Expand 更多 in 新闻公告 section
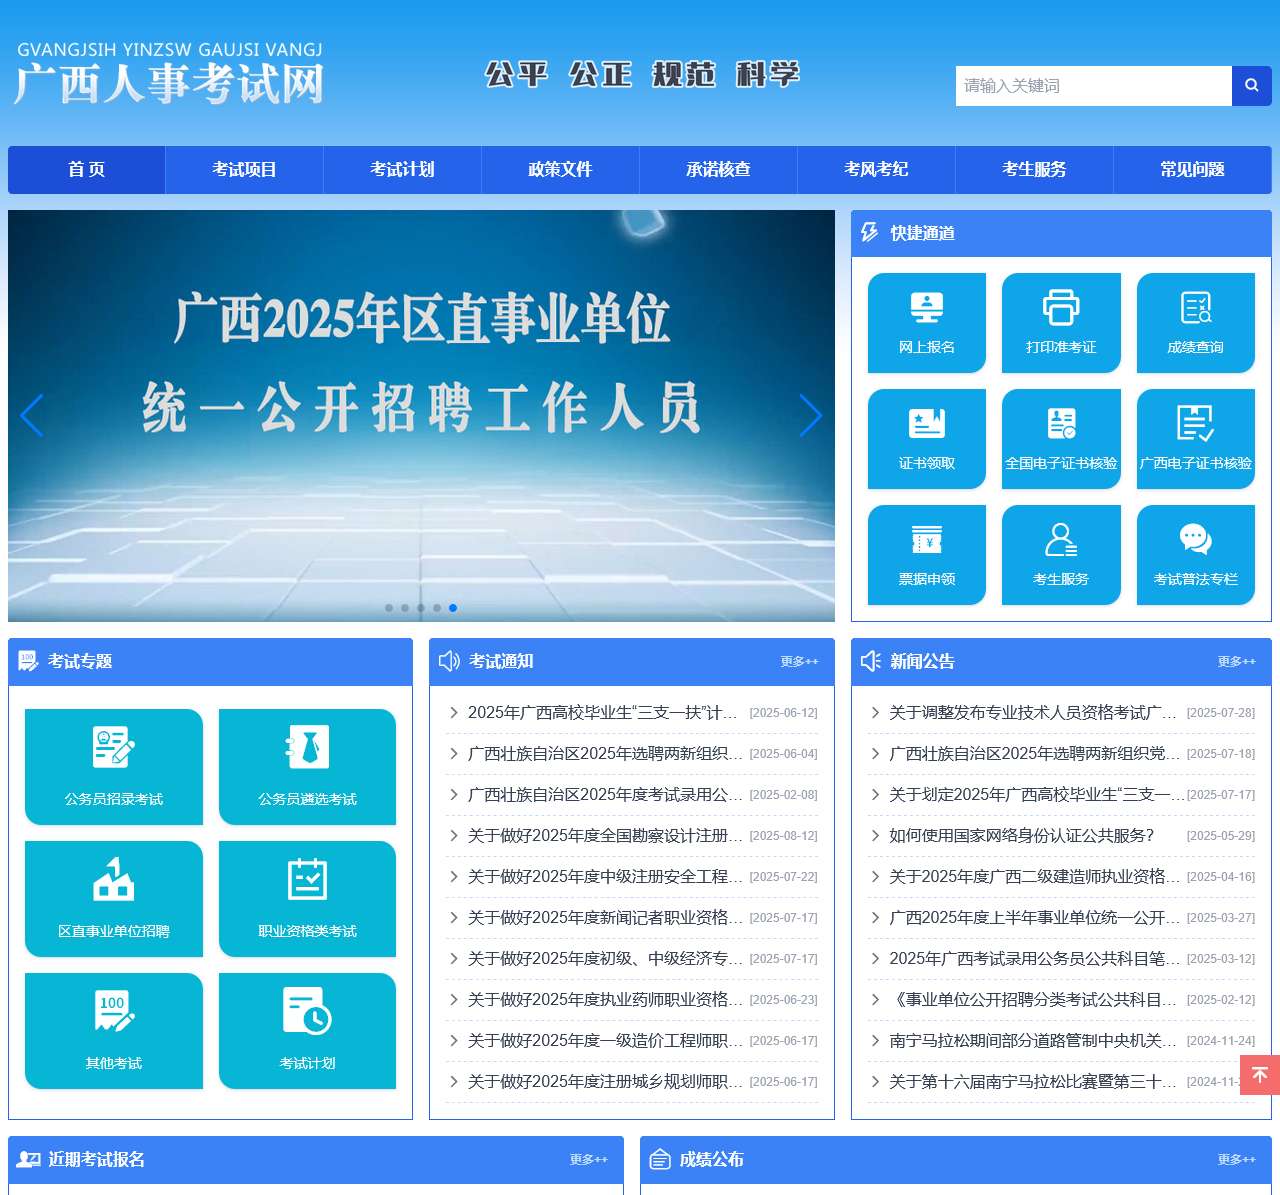1280x1195 pixels. [x=1236, y=662]
